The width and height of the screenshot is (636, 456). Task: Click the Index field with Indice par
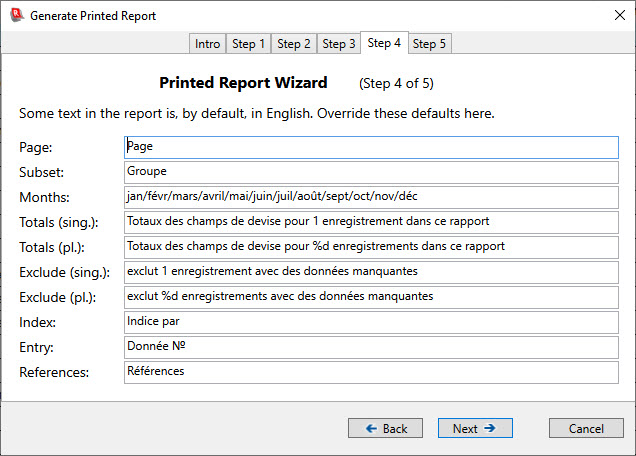[x=371, y=322]
